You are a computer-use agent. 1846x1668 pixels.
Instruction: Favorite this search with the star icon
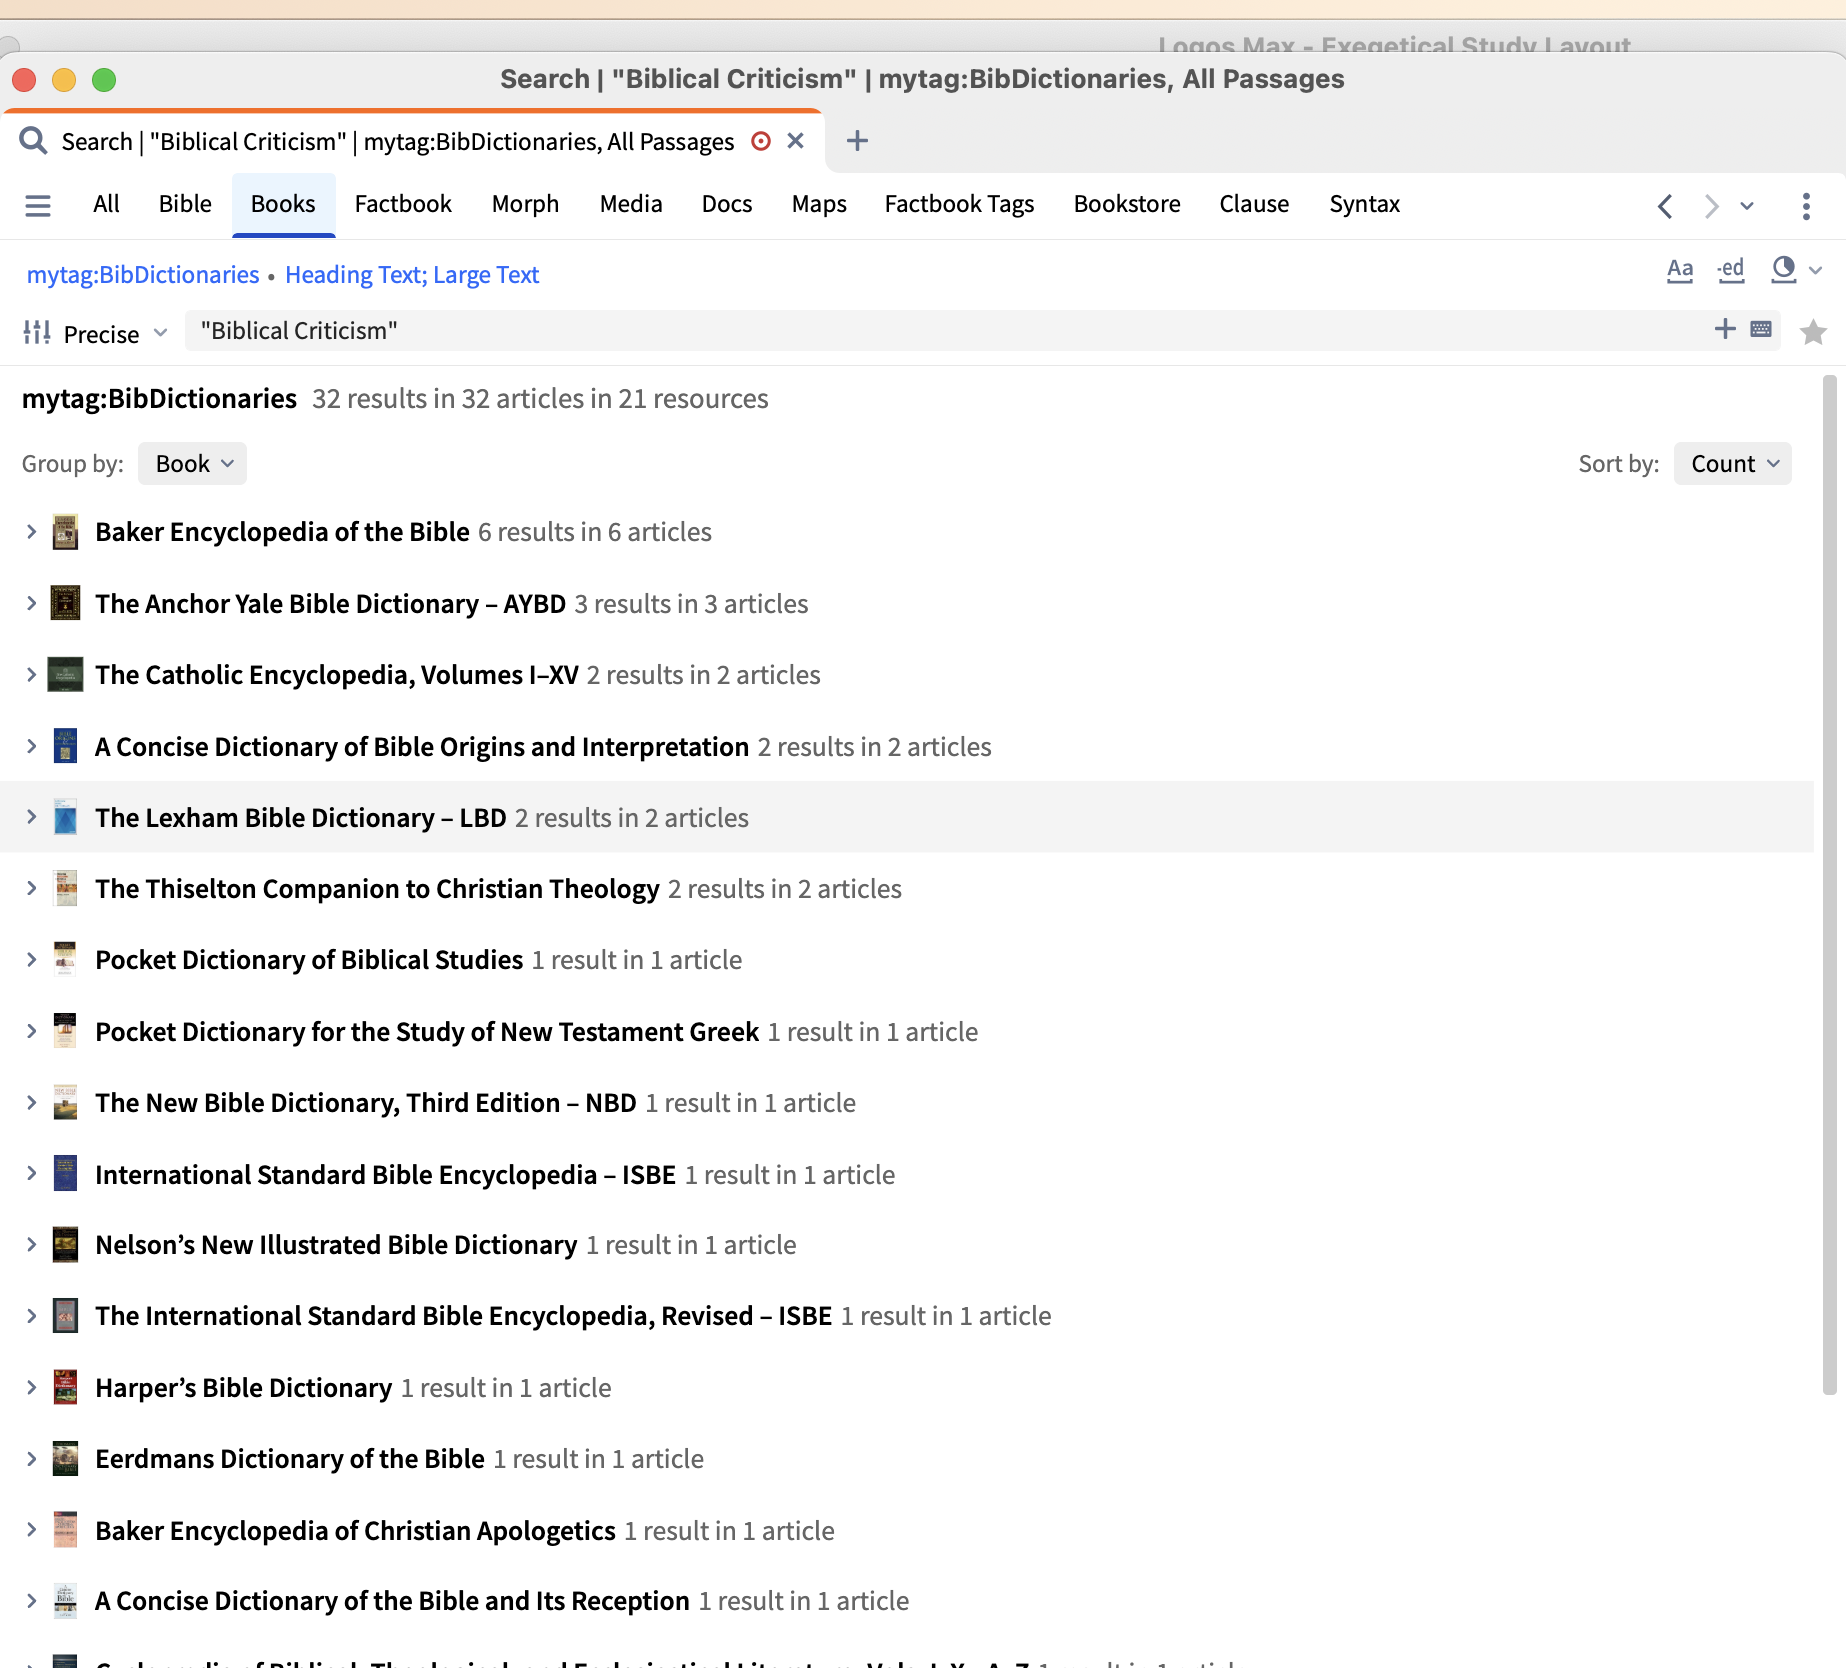[1813, 332]
